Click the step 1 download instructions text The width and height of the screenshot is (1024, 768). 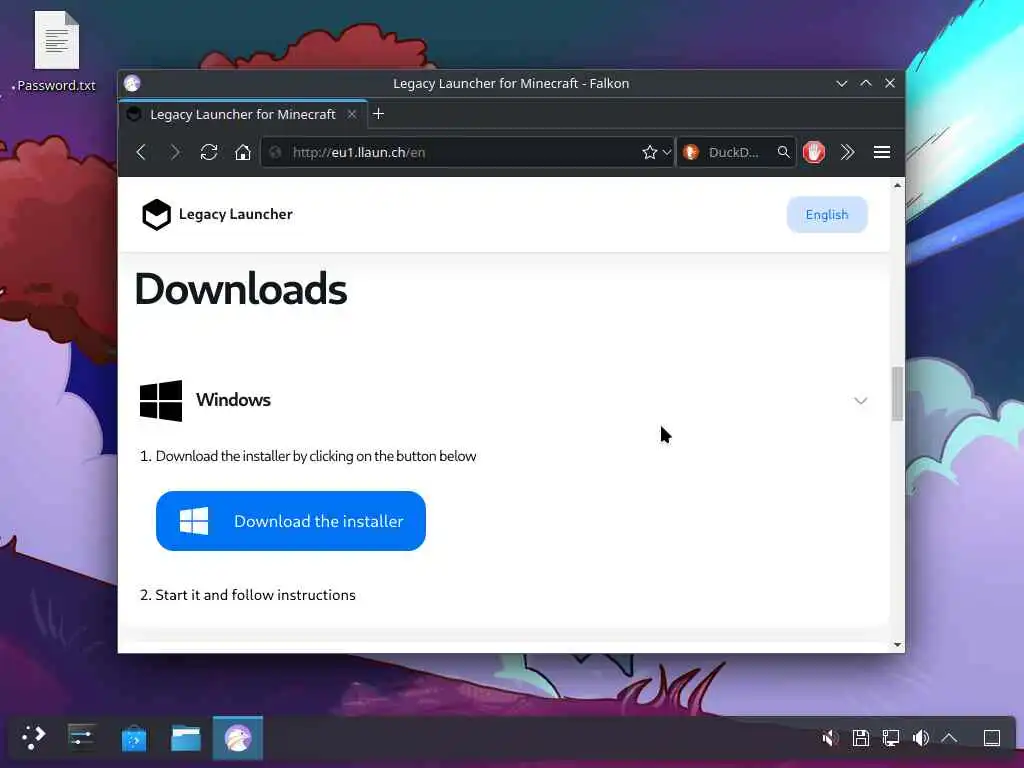316,456
